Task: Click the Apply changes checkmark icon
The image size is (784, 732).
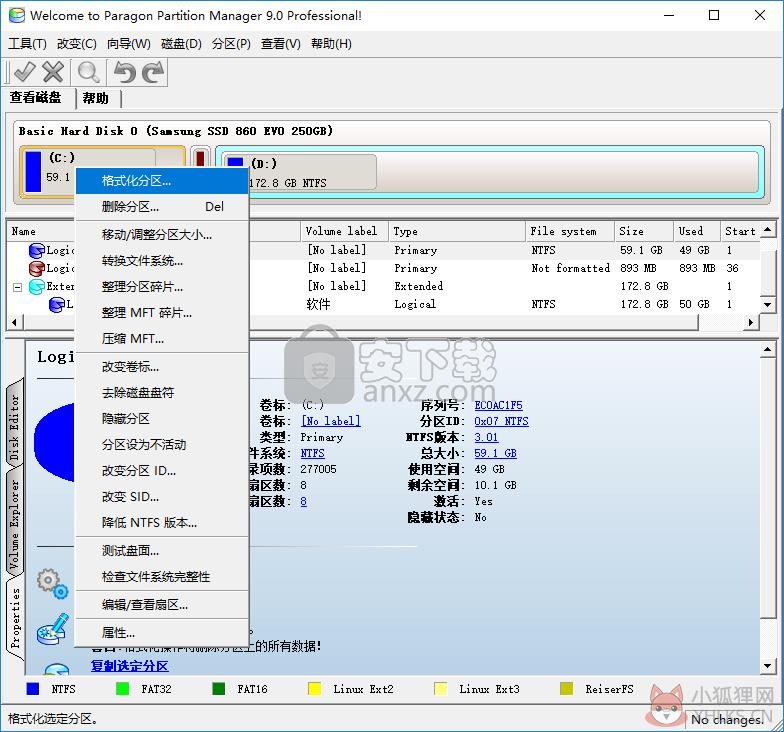Action: tap(24, 72)
